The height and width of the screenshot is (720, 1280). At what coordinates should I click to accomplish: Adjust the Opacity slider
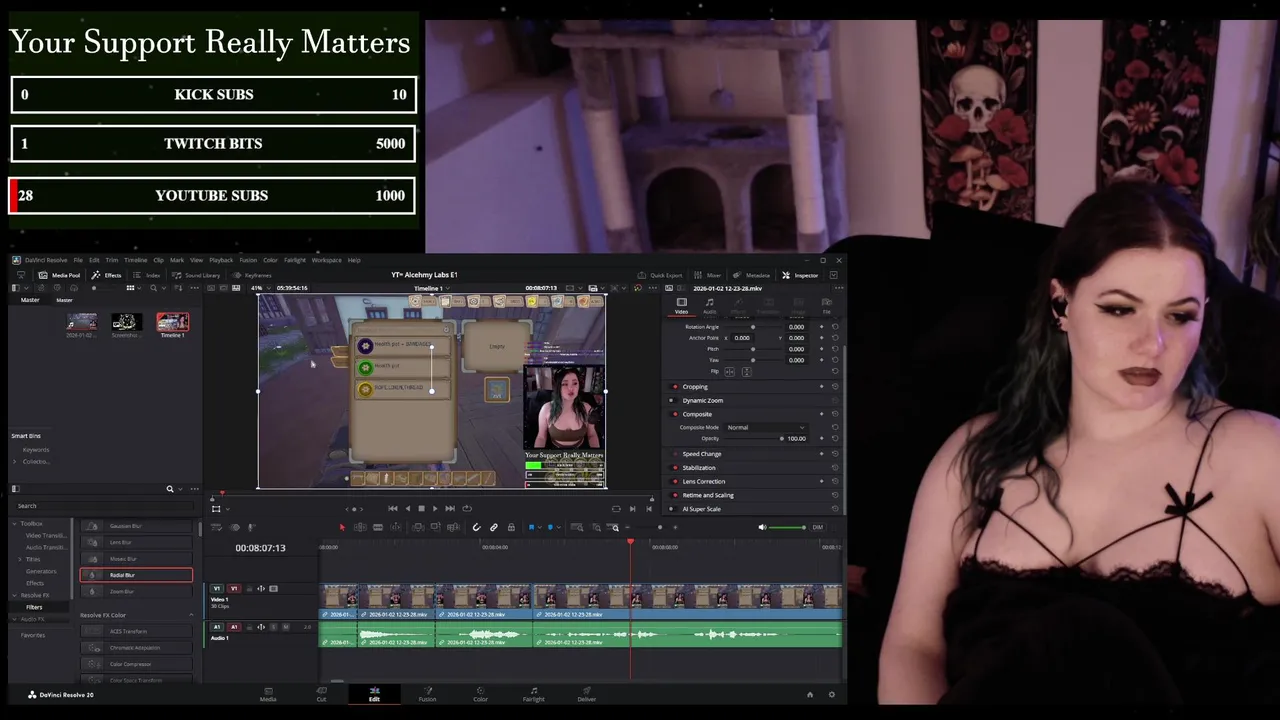click(x=755, y=438)
